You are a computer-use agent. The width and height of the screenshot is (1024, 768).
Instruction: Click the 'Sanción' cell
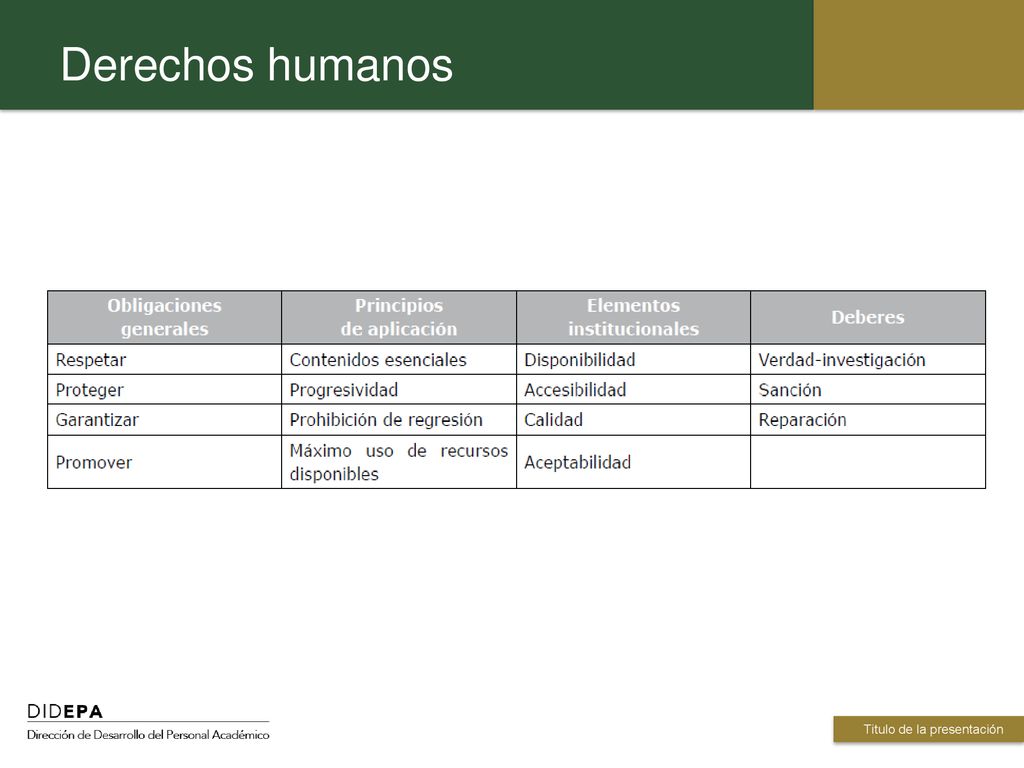[x=868, y=389]
